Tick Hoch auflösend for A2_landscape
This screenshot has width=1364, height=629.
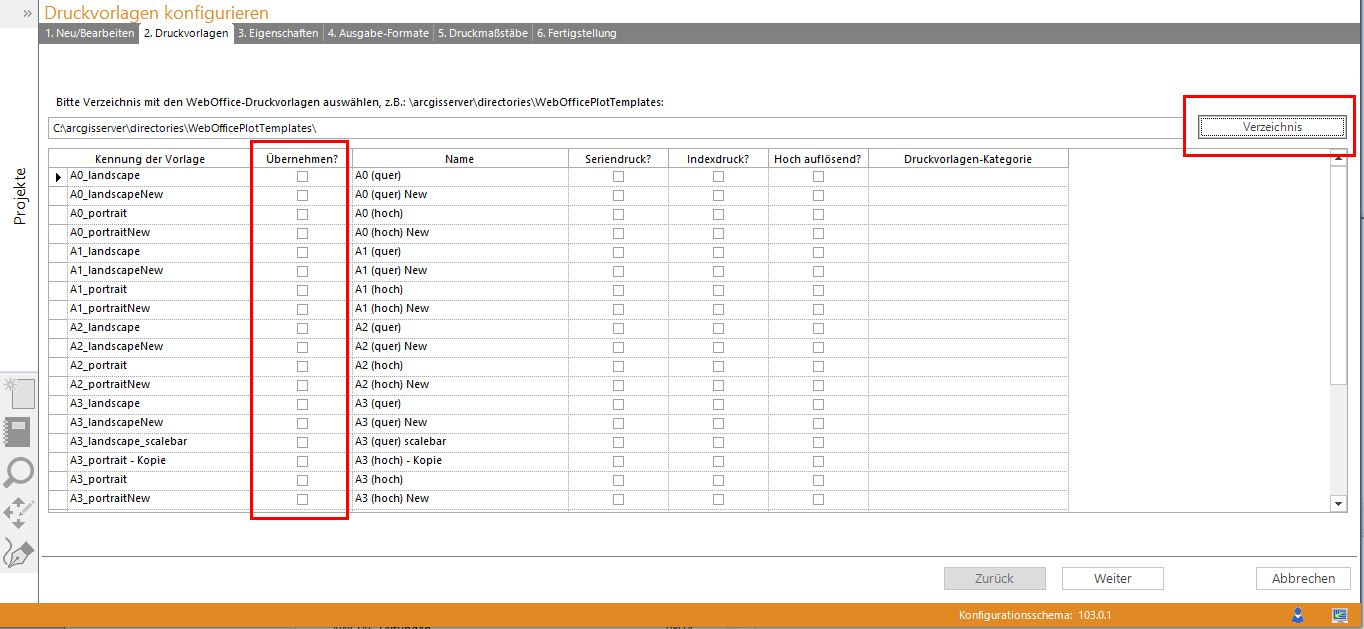pyautogui.click(x=818, y=328)
